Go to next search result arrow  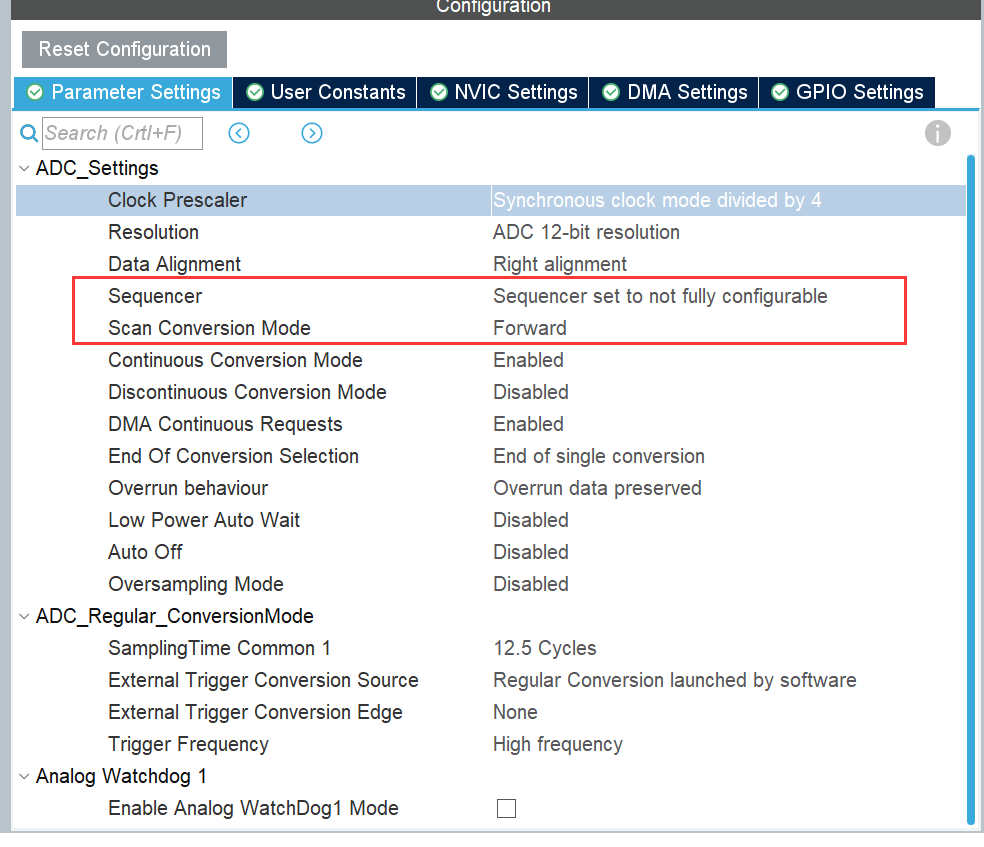[x=312, y=133]
